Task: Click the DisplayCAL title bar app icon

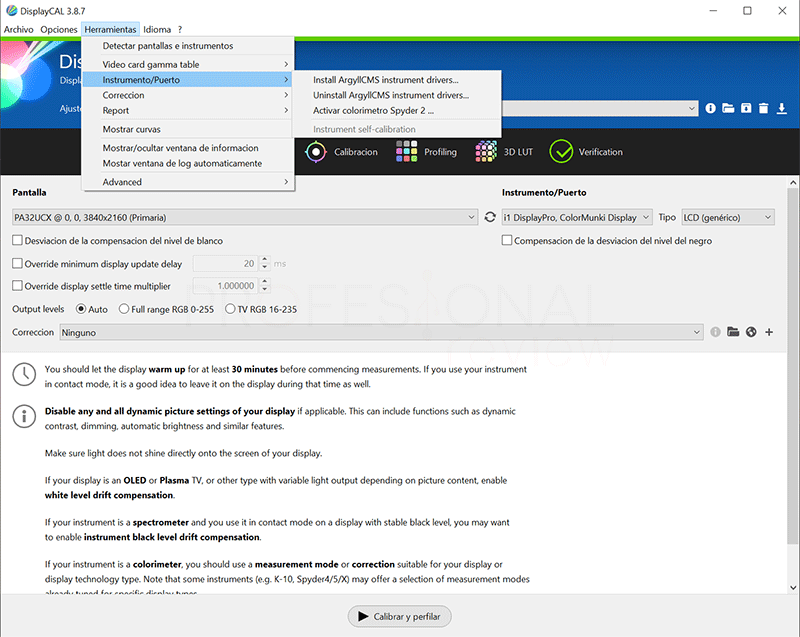Action: coord(11,11)
